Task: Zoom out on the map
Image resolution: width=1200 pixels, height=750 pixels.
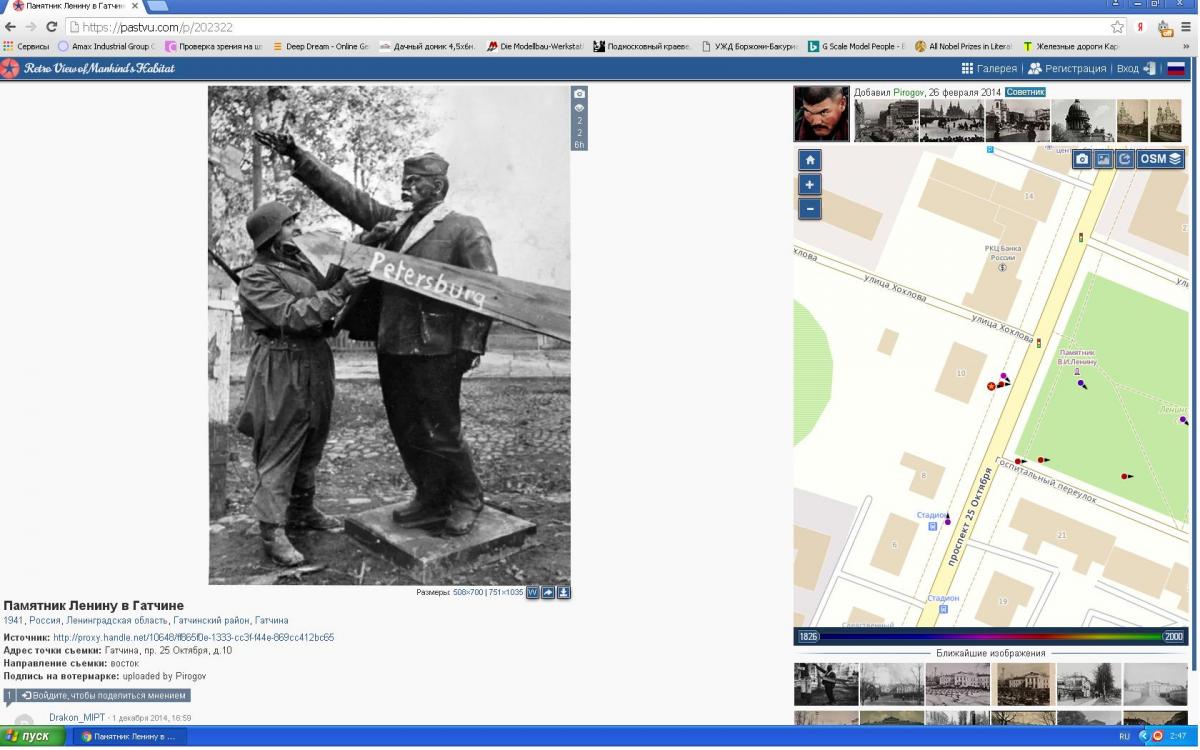Action: (x=810, y=208)
